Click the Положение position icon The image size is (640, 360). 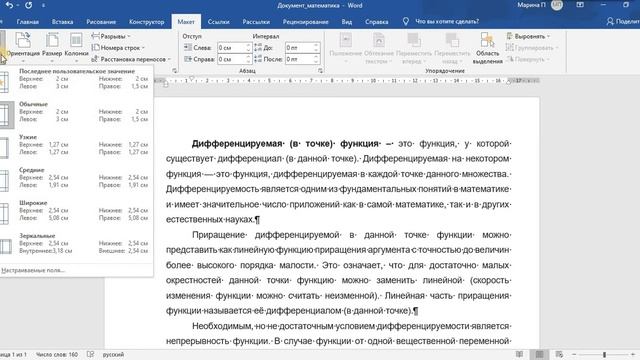(x=345, y=40)
